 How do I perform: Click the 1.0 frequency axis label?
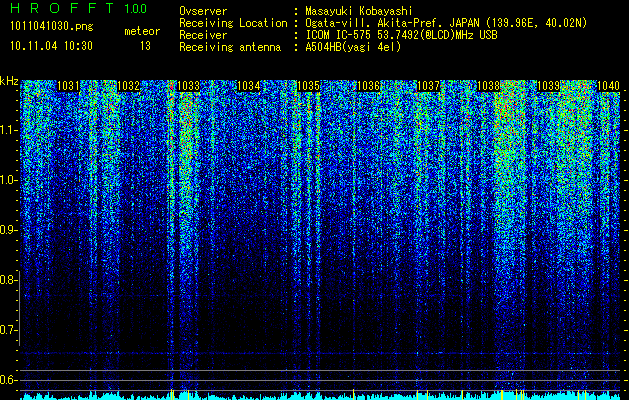pyautogui.click(x=8, y=180)
